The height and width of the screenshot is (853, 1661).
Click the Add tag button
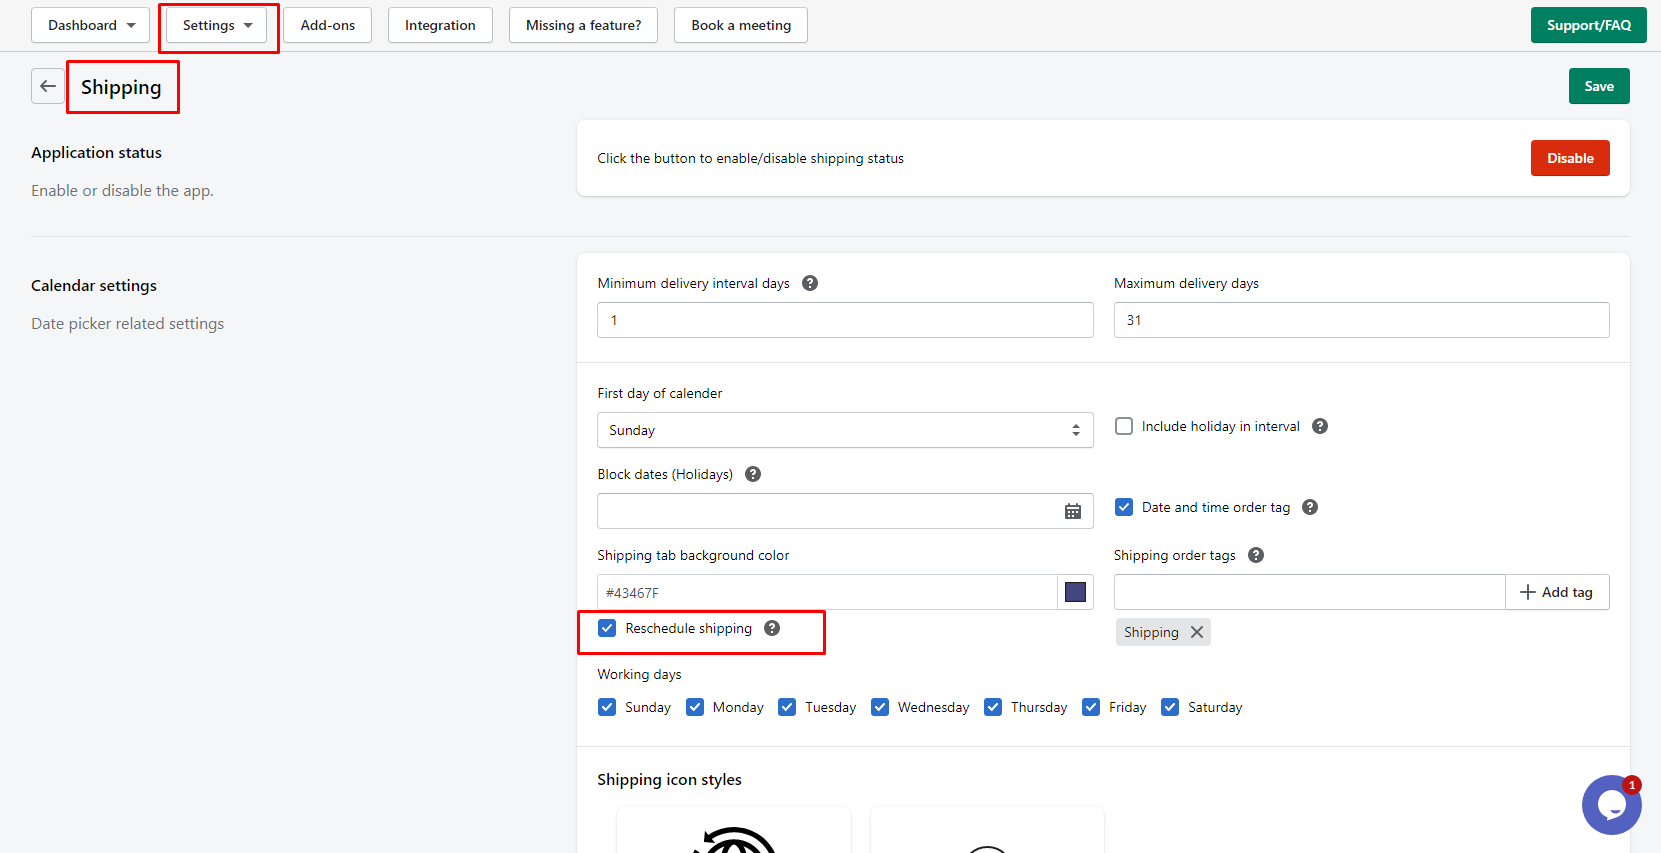(1557, 592)
